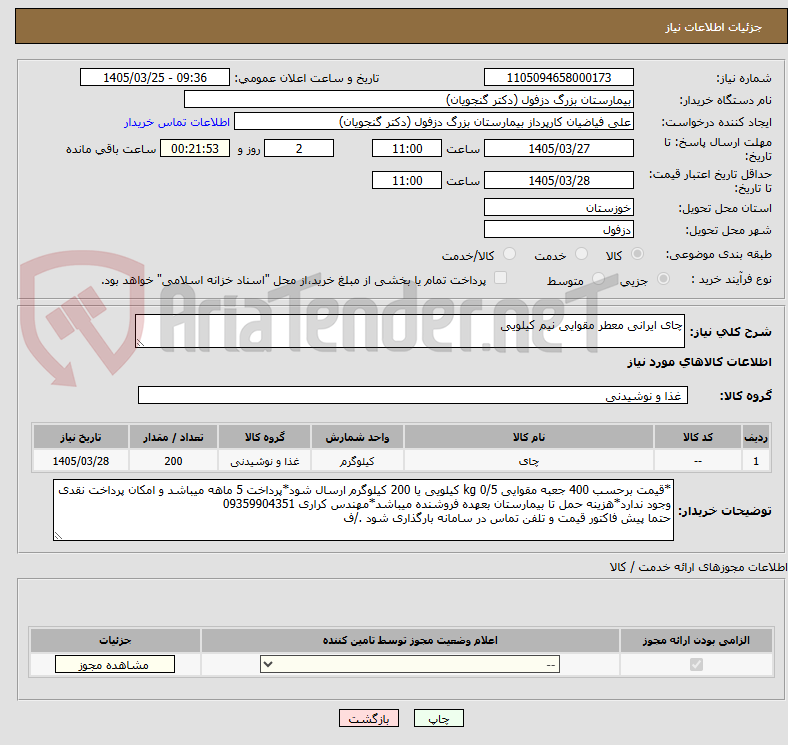The width and height of the screenshot is (788, 745).
Task: Click the announcement date field 1405/03/25 - 09:36
Action: click(155, 77)
